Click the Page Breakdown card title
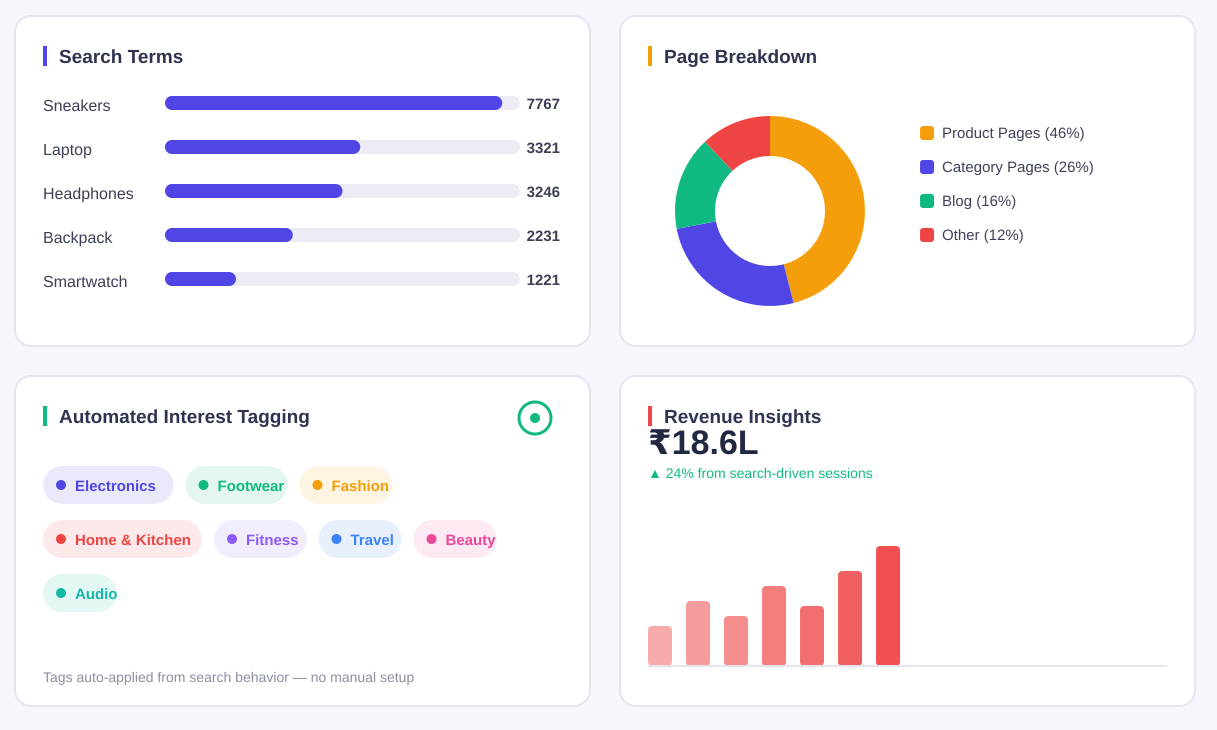The width and height of the screenshot is (1217, 730). click(740, 57)
